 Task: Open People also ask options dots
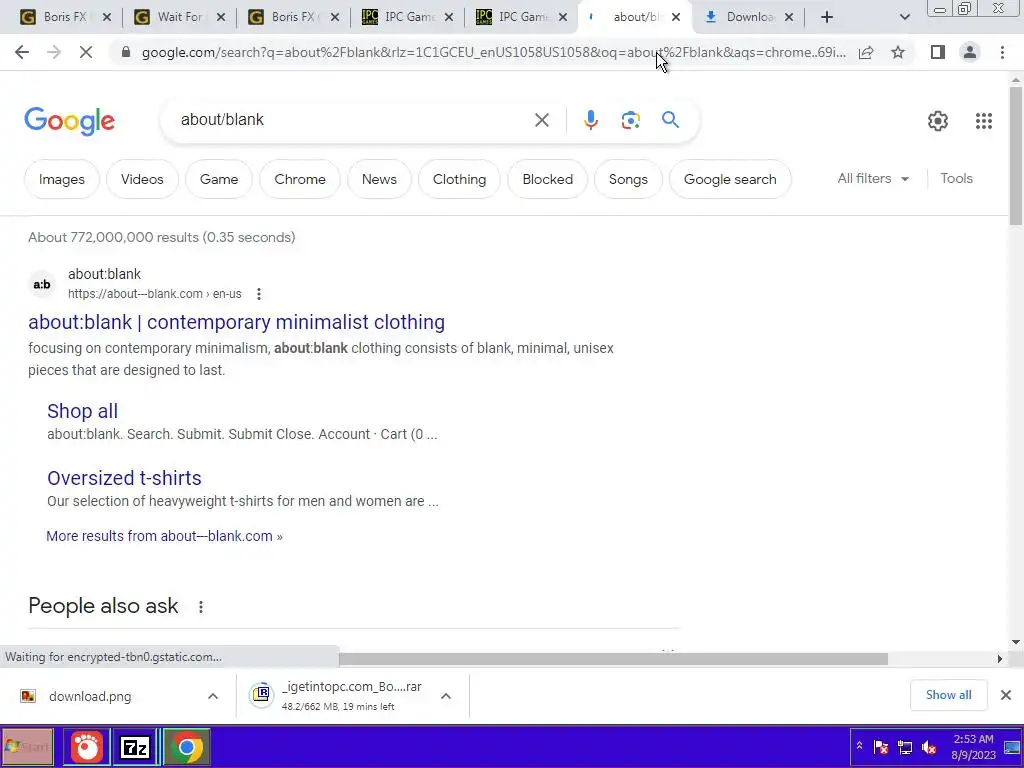[200, 607]
